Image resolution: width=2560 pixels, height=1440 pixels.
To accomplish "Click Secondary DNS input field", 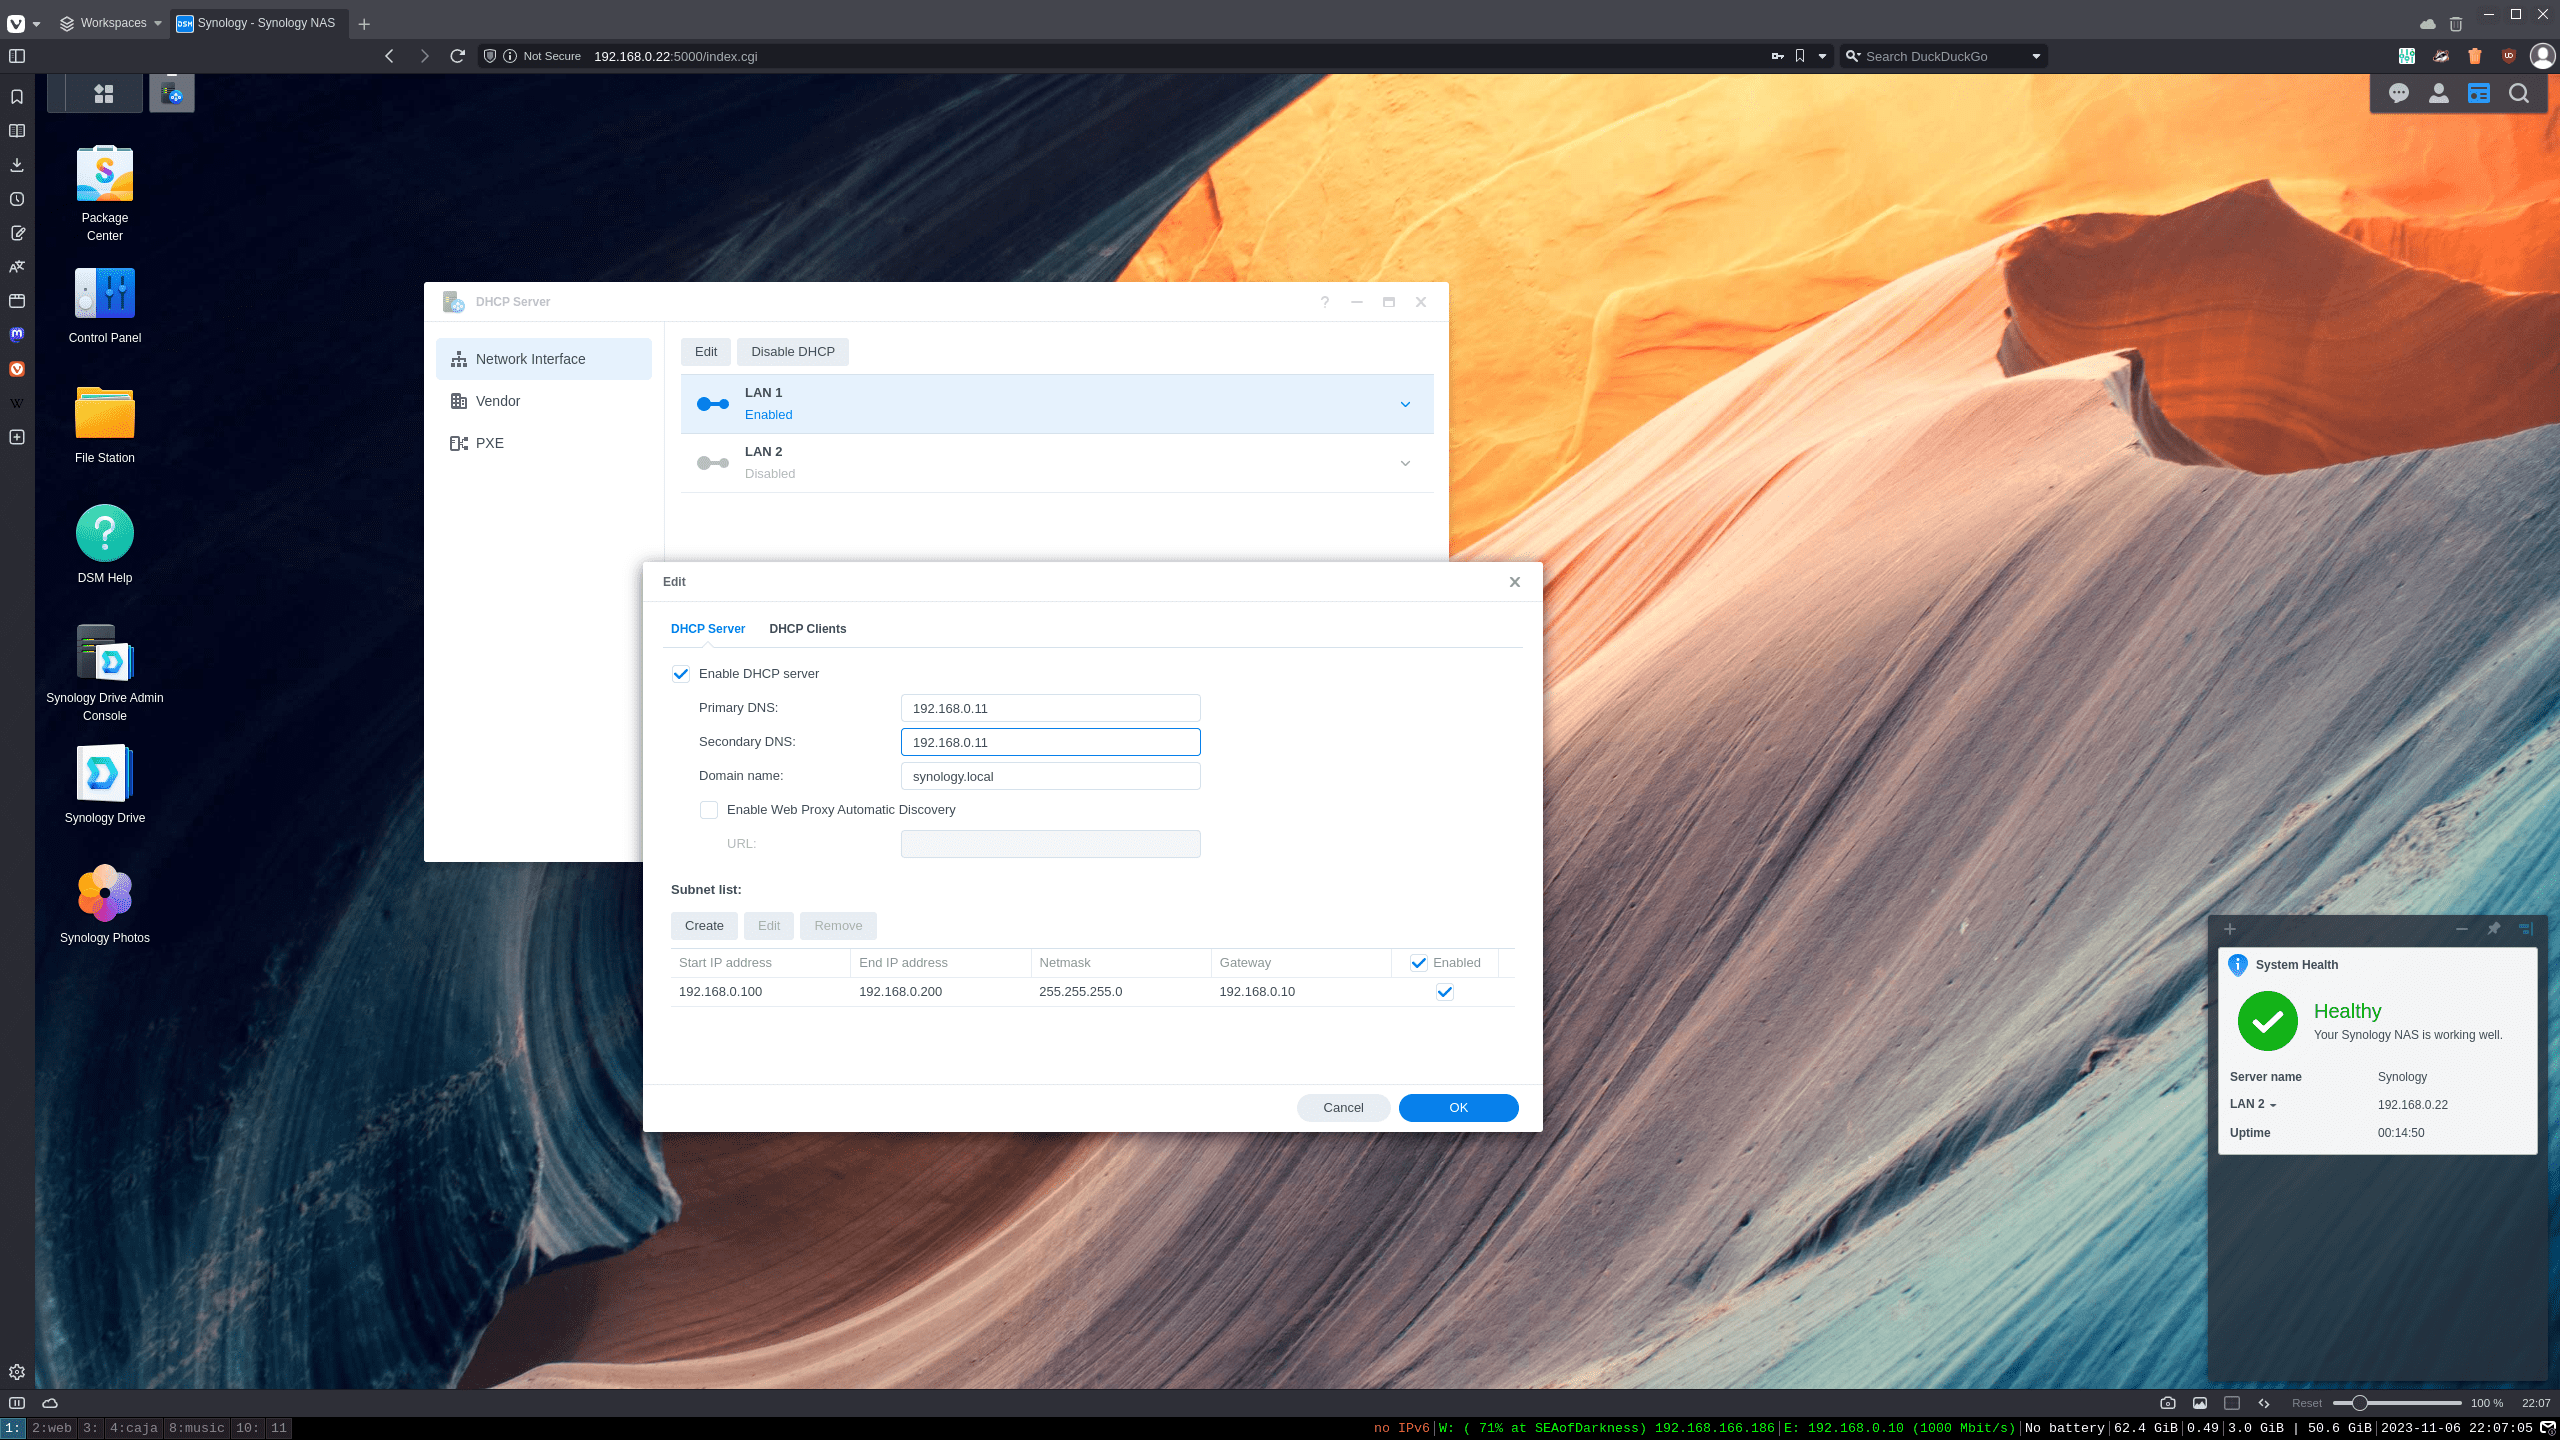I will [1050, 740].
